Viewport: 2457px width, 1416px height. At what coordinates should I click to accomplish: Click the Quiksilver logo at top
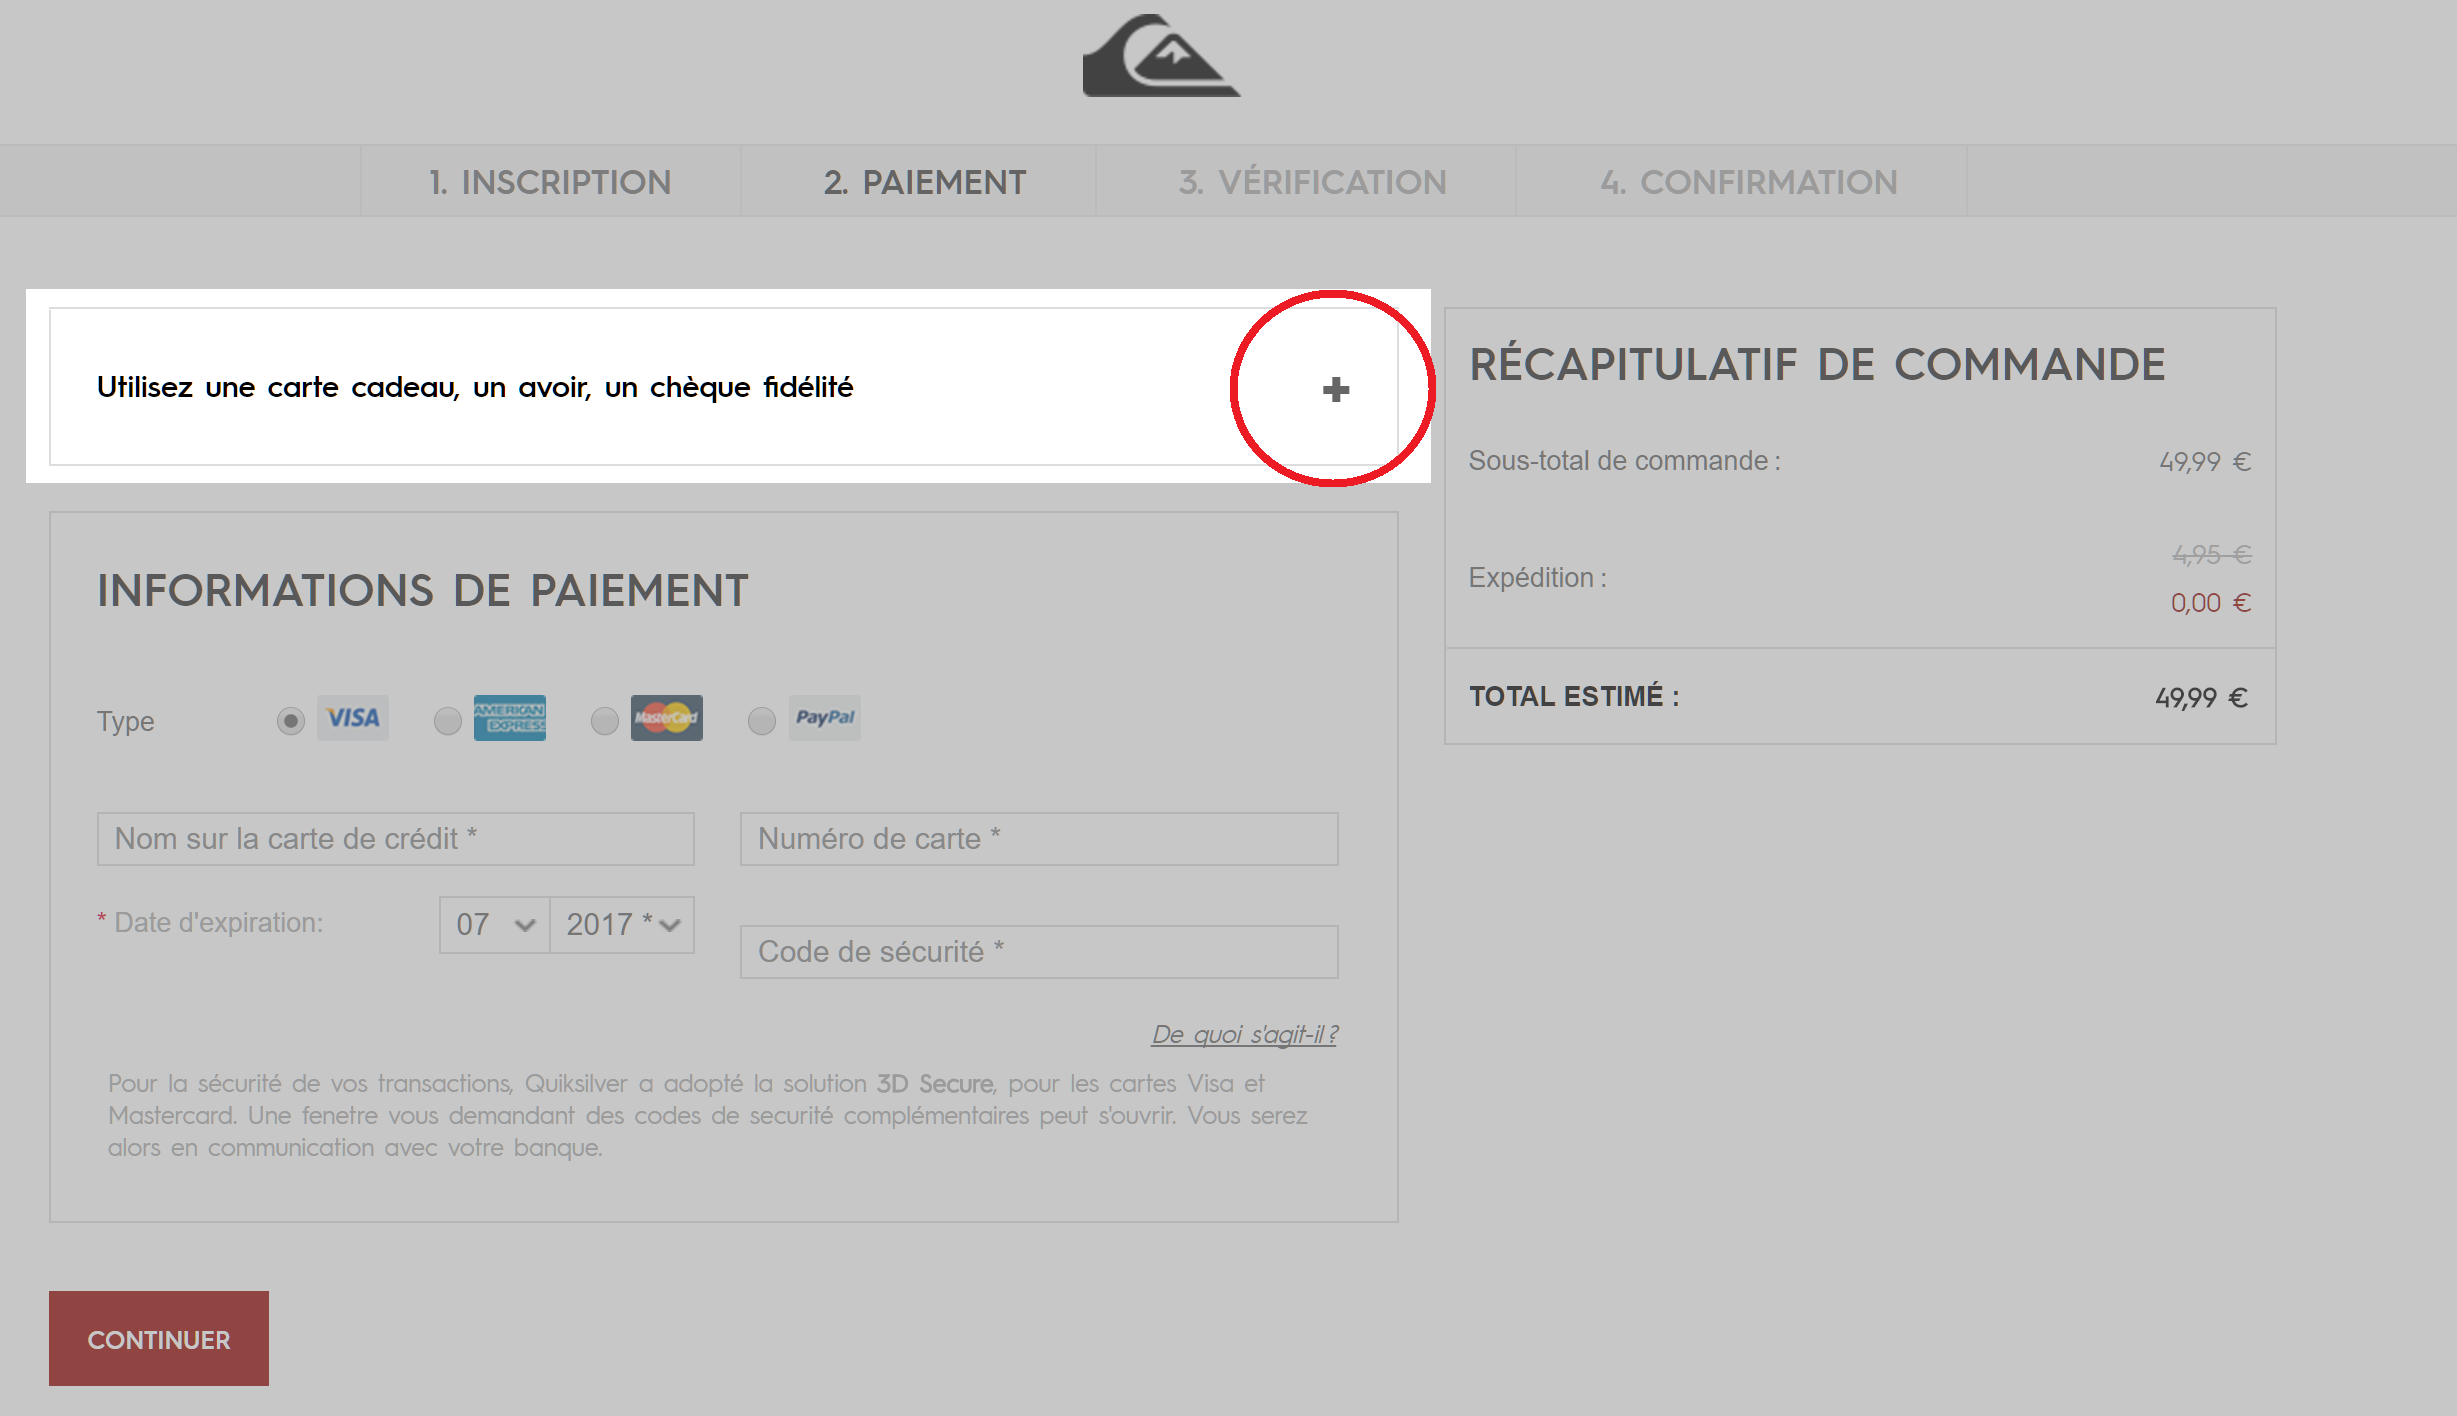click(1161, 56)
